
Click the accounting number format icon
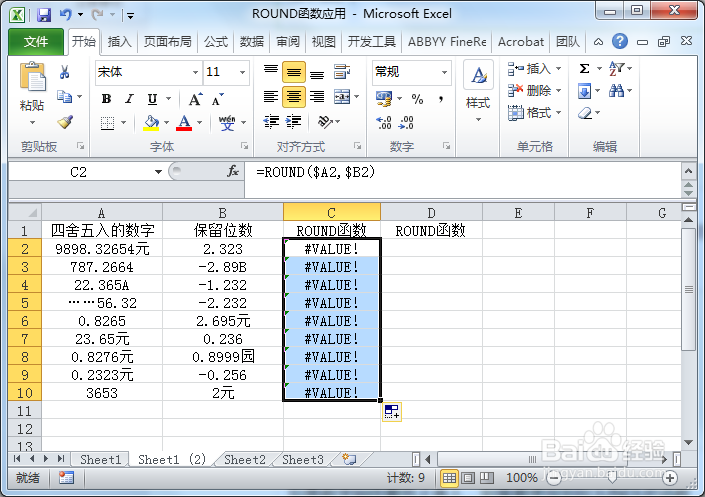[384, 99]
